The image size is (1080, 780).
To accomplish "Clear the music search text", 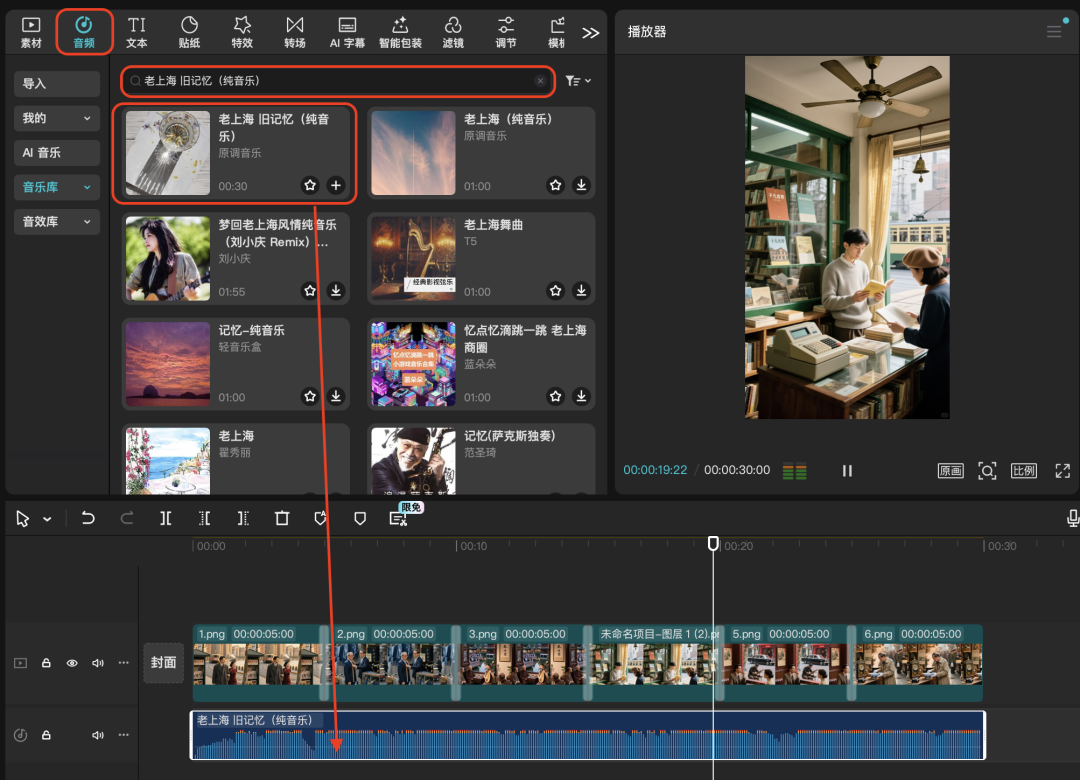I will [x=541, y=81].
